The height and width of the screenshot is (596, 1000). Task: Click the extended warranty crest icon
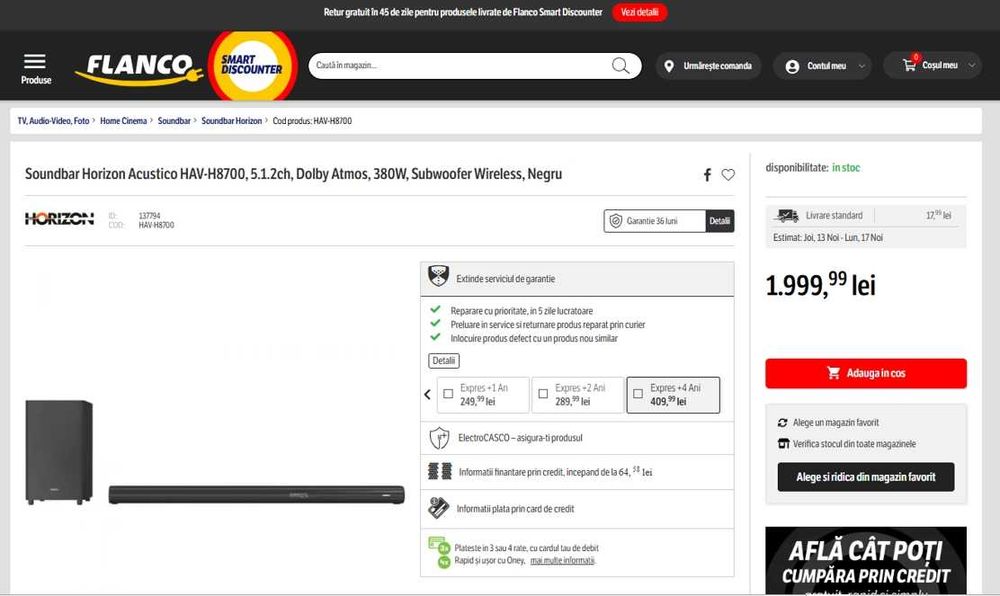click(438, 276)
